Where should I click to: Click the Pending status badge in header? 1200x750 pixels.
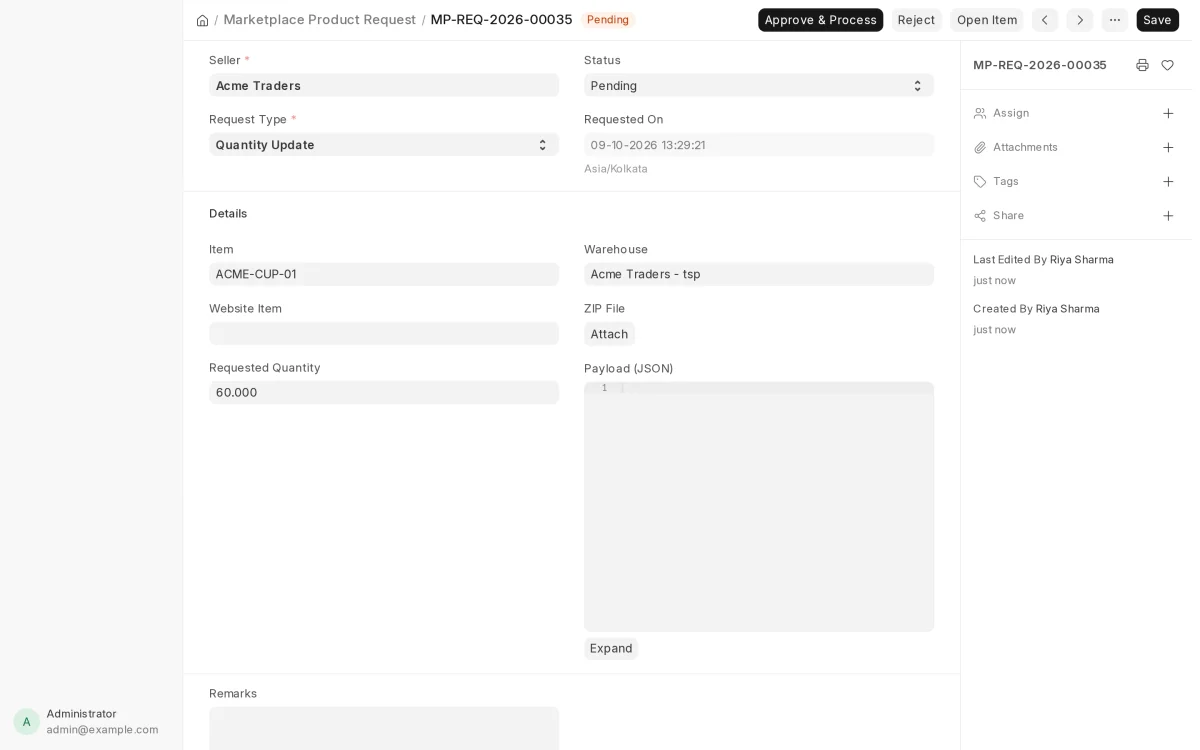(x=608, y=20)
